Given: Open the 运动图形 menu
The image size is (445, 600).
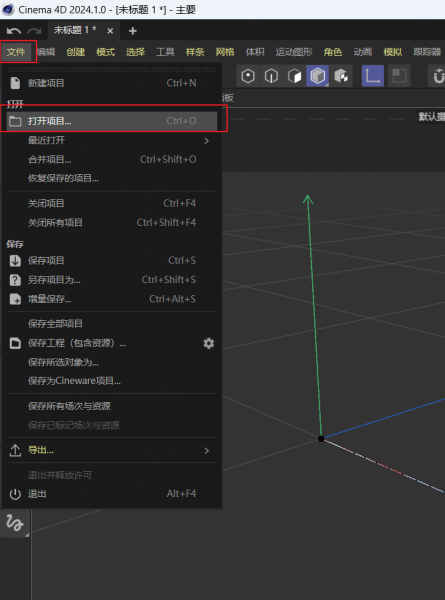Looking at the screenshot, I should click(294, 52).
